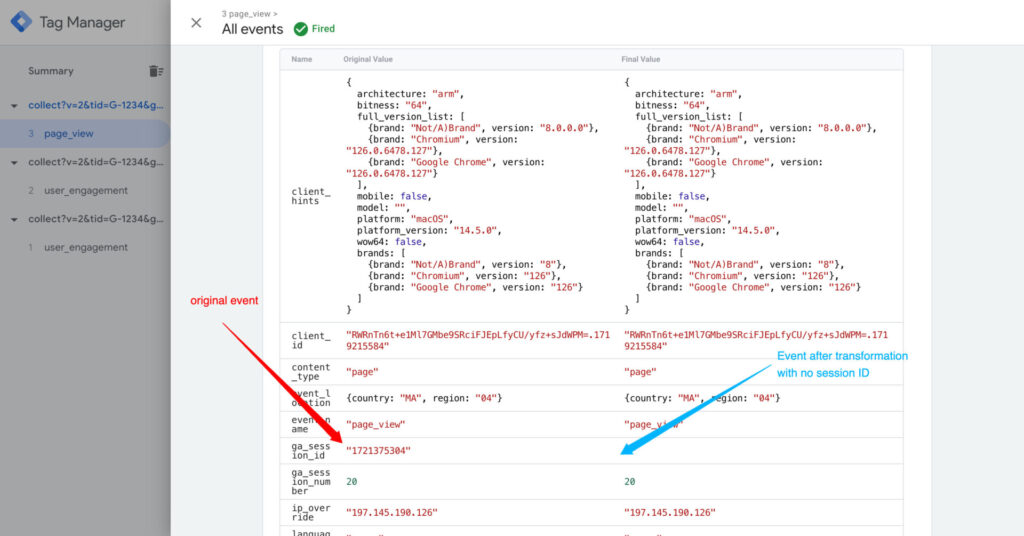Collapse the collect request group above page_view
The height and width of the screenshot is (536, 1024).
click(x=14, y=106)
